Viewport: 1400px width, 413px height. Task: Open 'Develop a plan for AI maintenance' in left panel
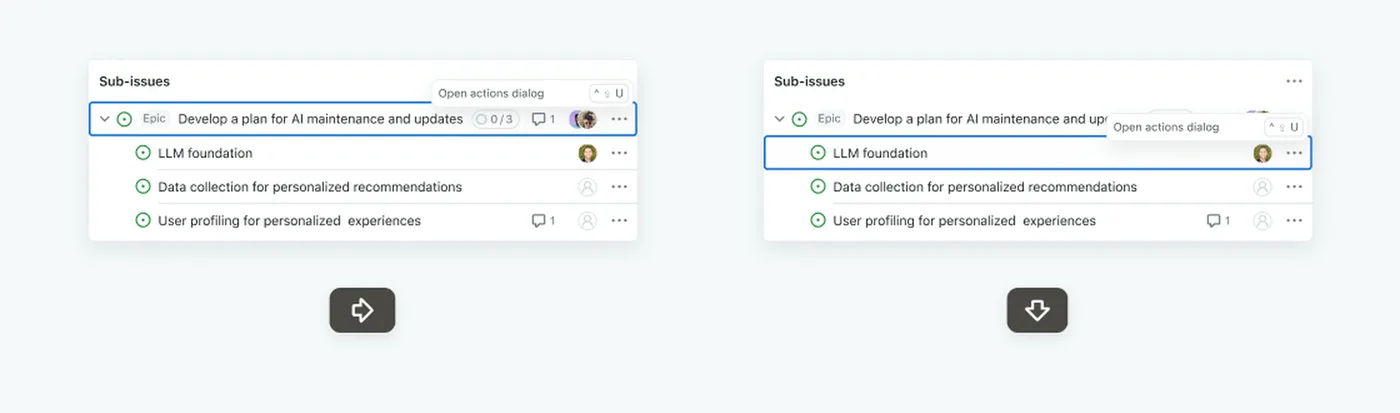320,119
